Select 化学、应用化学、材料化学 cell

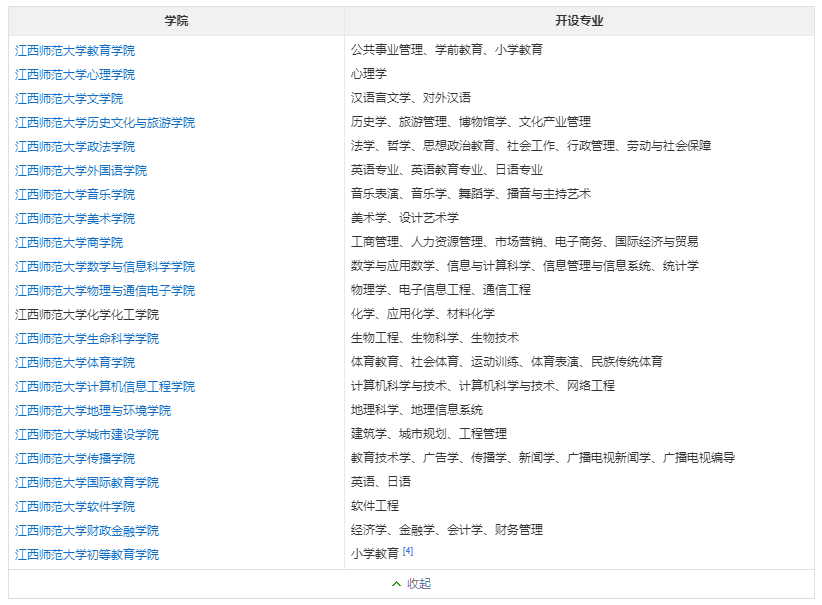pyautogui.click(x=423, y=314)
